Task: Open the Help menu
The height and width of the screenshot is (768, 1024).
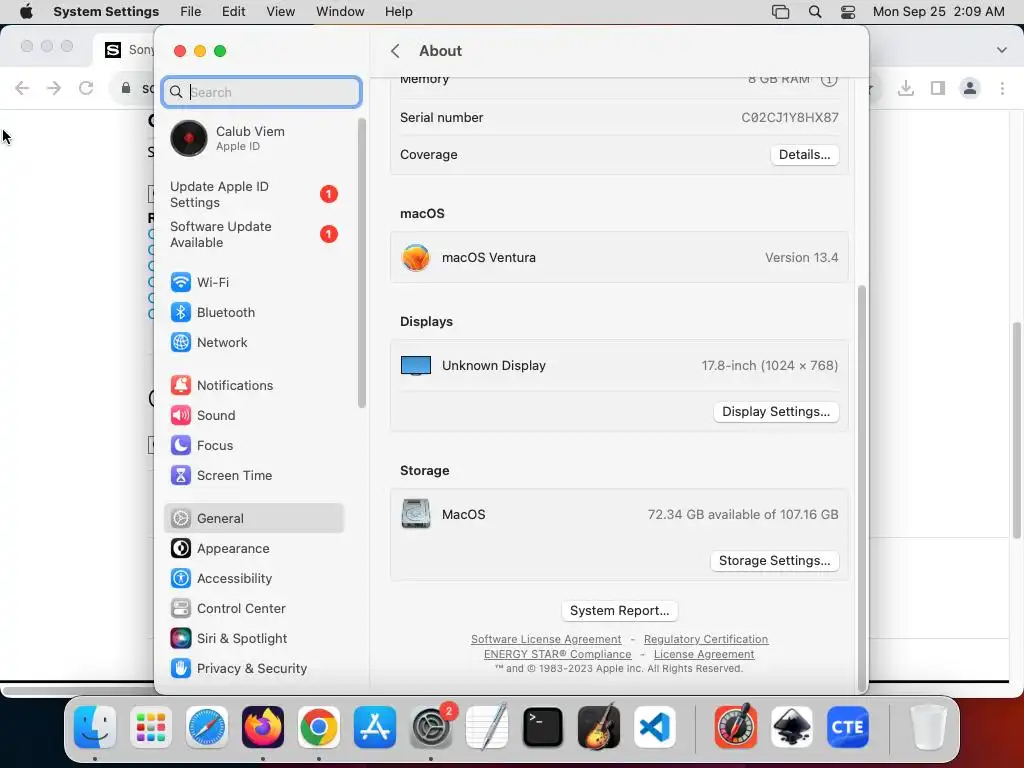Action: pyautogui.click(x=398, y=12)
